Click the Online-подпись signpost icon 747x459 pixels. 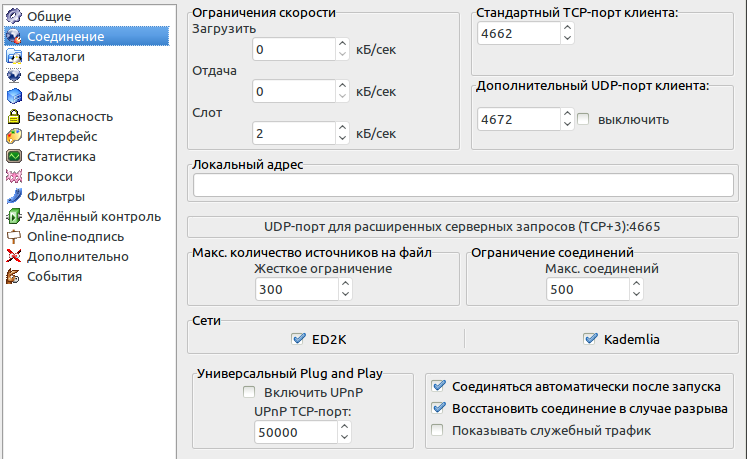point(14,236)
